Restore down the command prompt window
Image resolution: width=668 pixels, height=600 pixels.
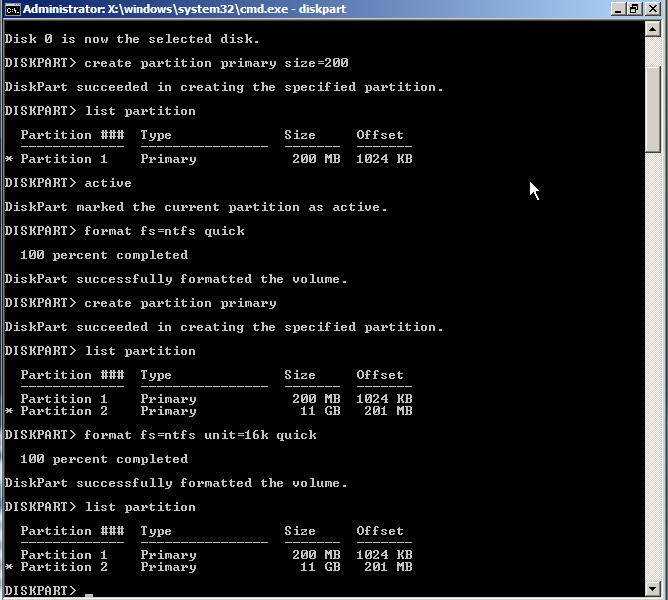634,9
